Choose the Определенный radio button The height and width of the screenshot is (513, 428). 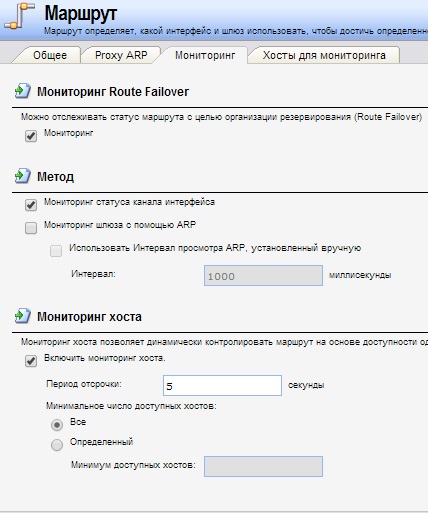tap(57, 445)
